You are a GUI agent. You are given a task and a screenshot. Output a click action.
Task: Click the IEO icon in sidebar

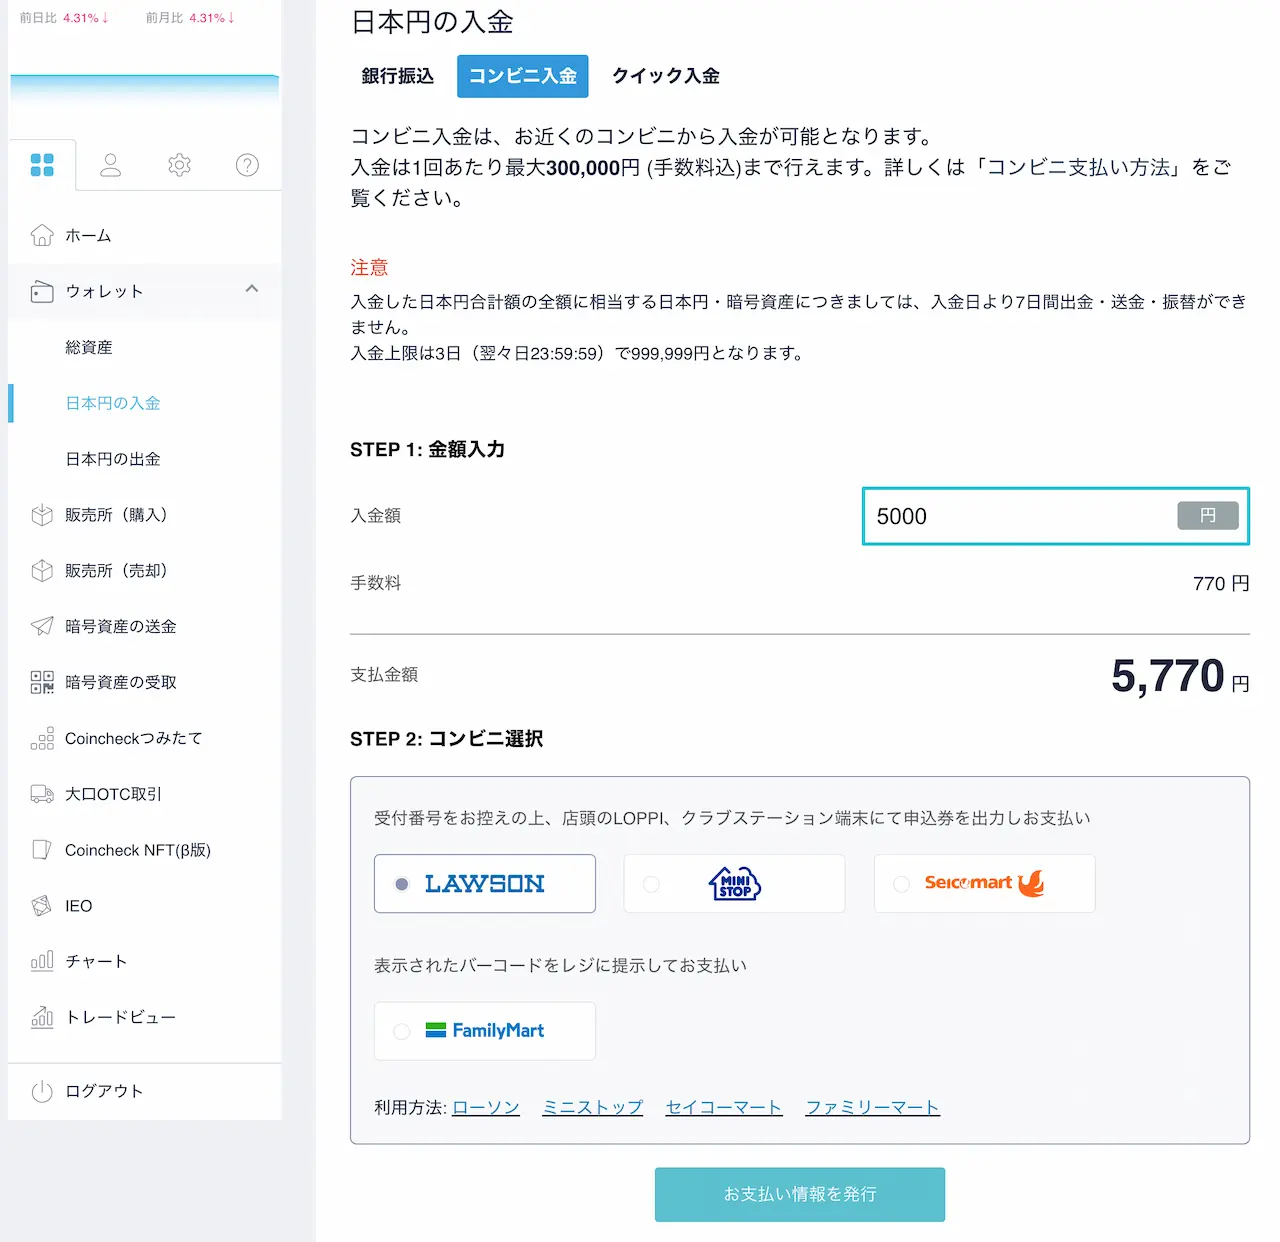42,906
